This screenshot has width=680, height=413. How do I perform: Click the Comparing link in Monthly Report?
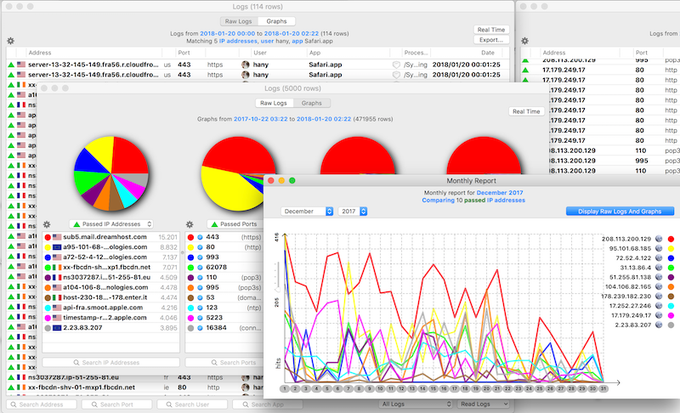pos(438,200)
